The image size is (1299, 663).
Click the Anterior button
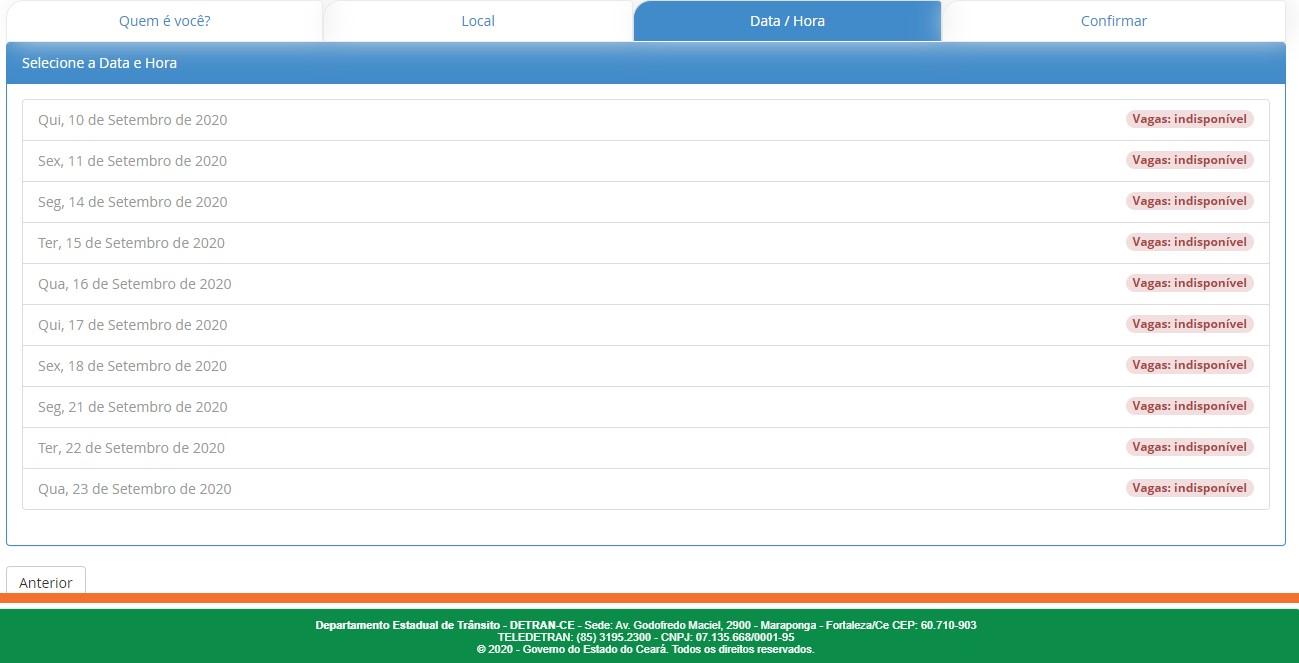[x=46, y=582]
